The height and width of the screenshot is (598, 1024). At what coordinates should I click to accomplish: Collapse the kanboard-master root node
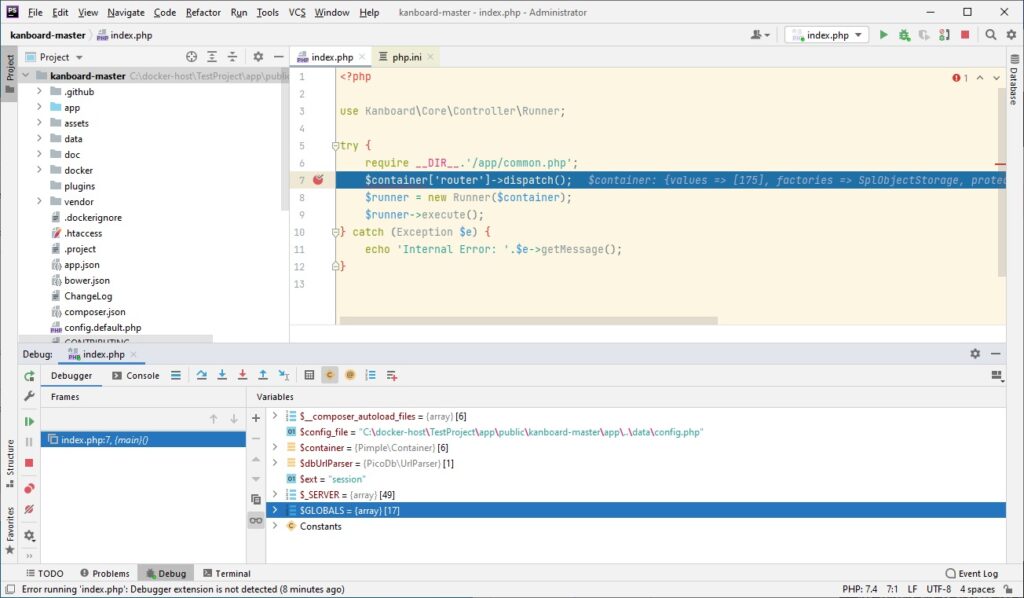pyautogui.click(x=25, y=76)
